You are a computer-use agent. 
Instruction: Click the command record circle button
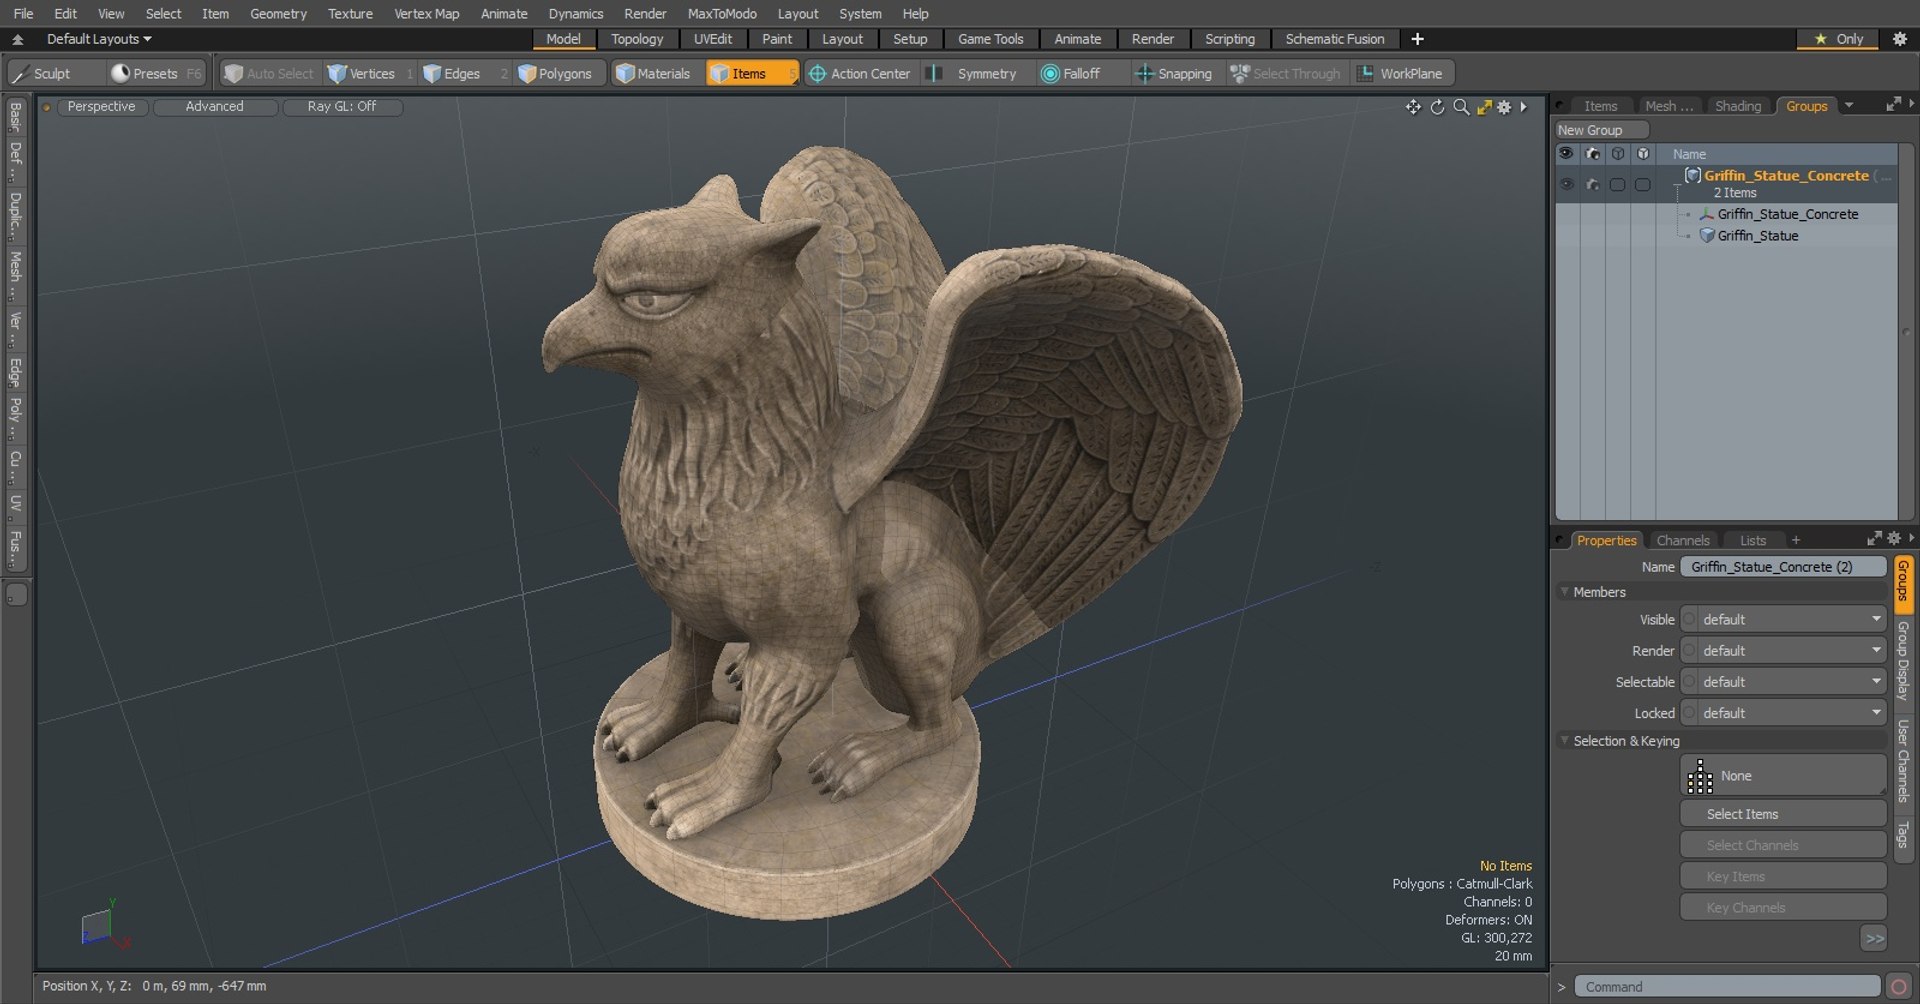pyautogui.click(x=1898, y=987)
